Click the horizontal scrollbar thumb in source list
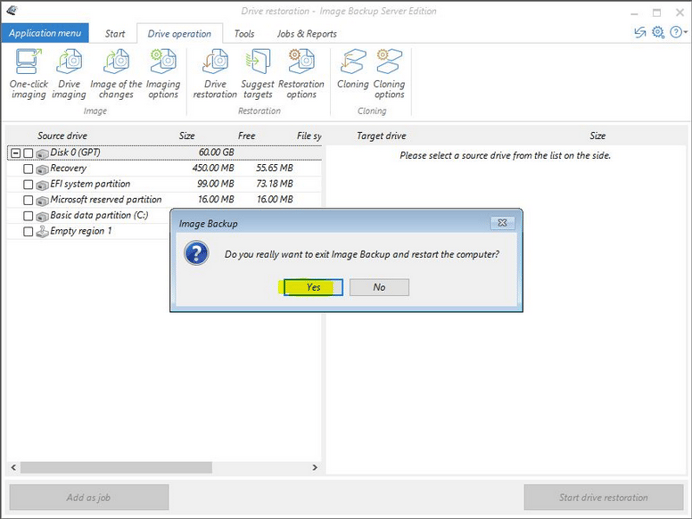 [x=116, y=467]
